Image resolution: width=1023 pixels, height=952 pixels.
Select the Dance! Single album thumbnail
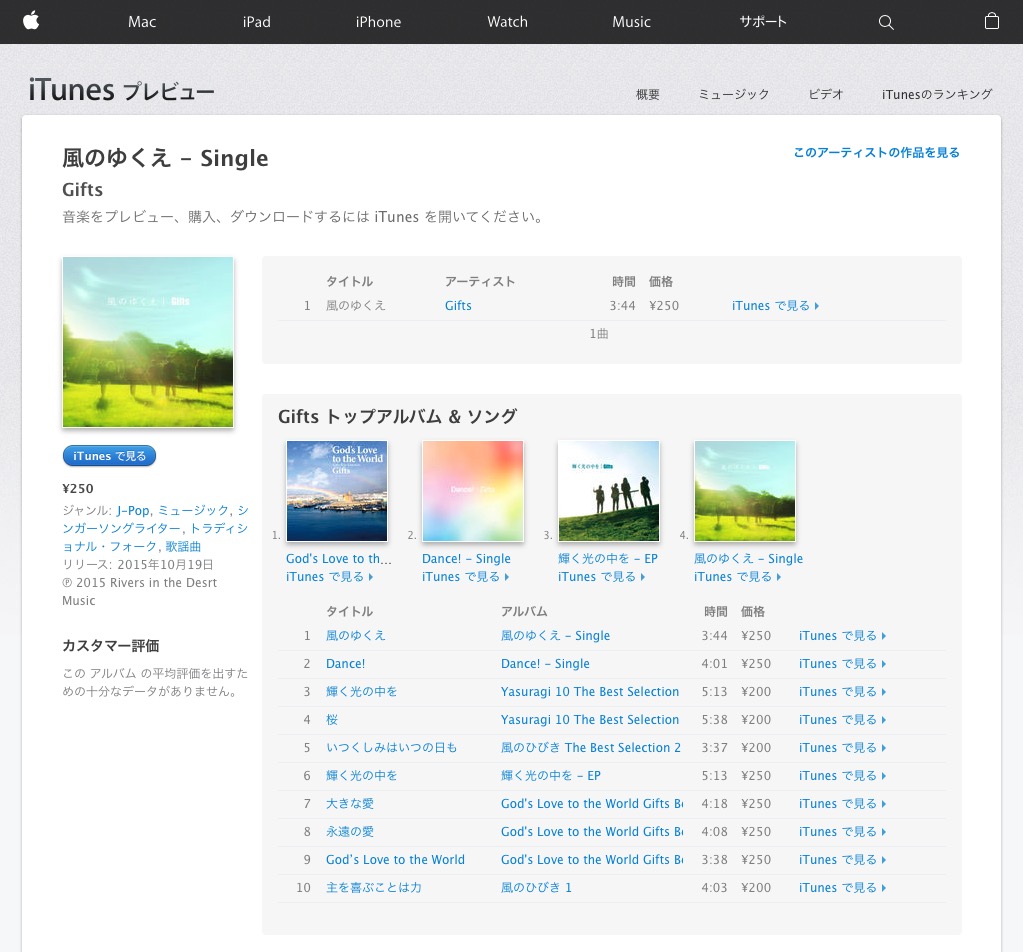click(x=473, y=491)
